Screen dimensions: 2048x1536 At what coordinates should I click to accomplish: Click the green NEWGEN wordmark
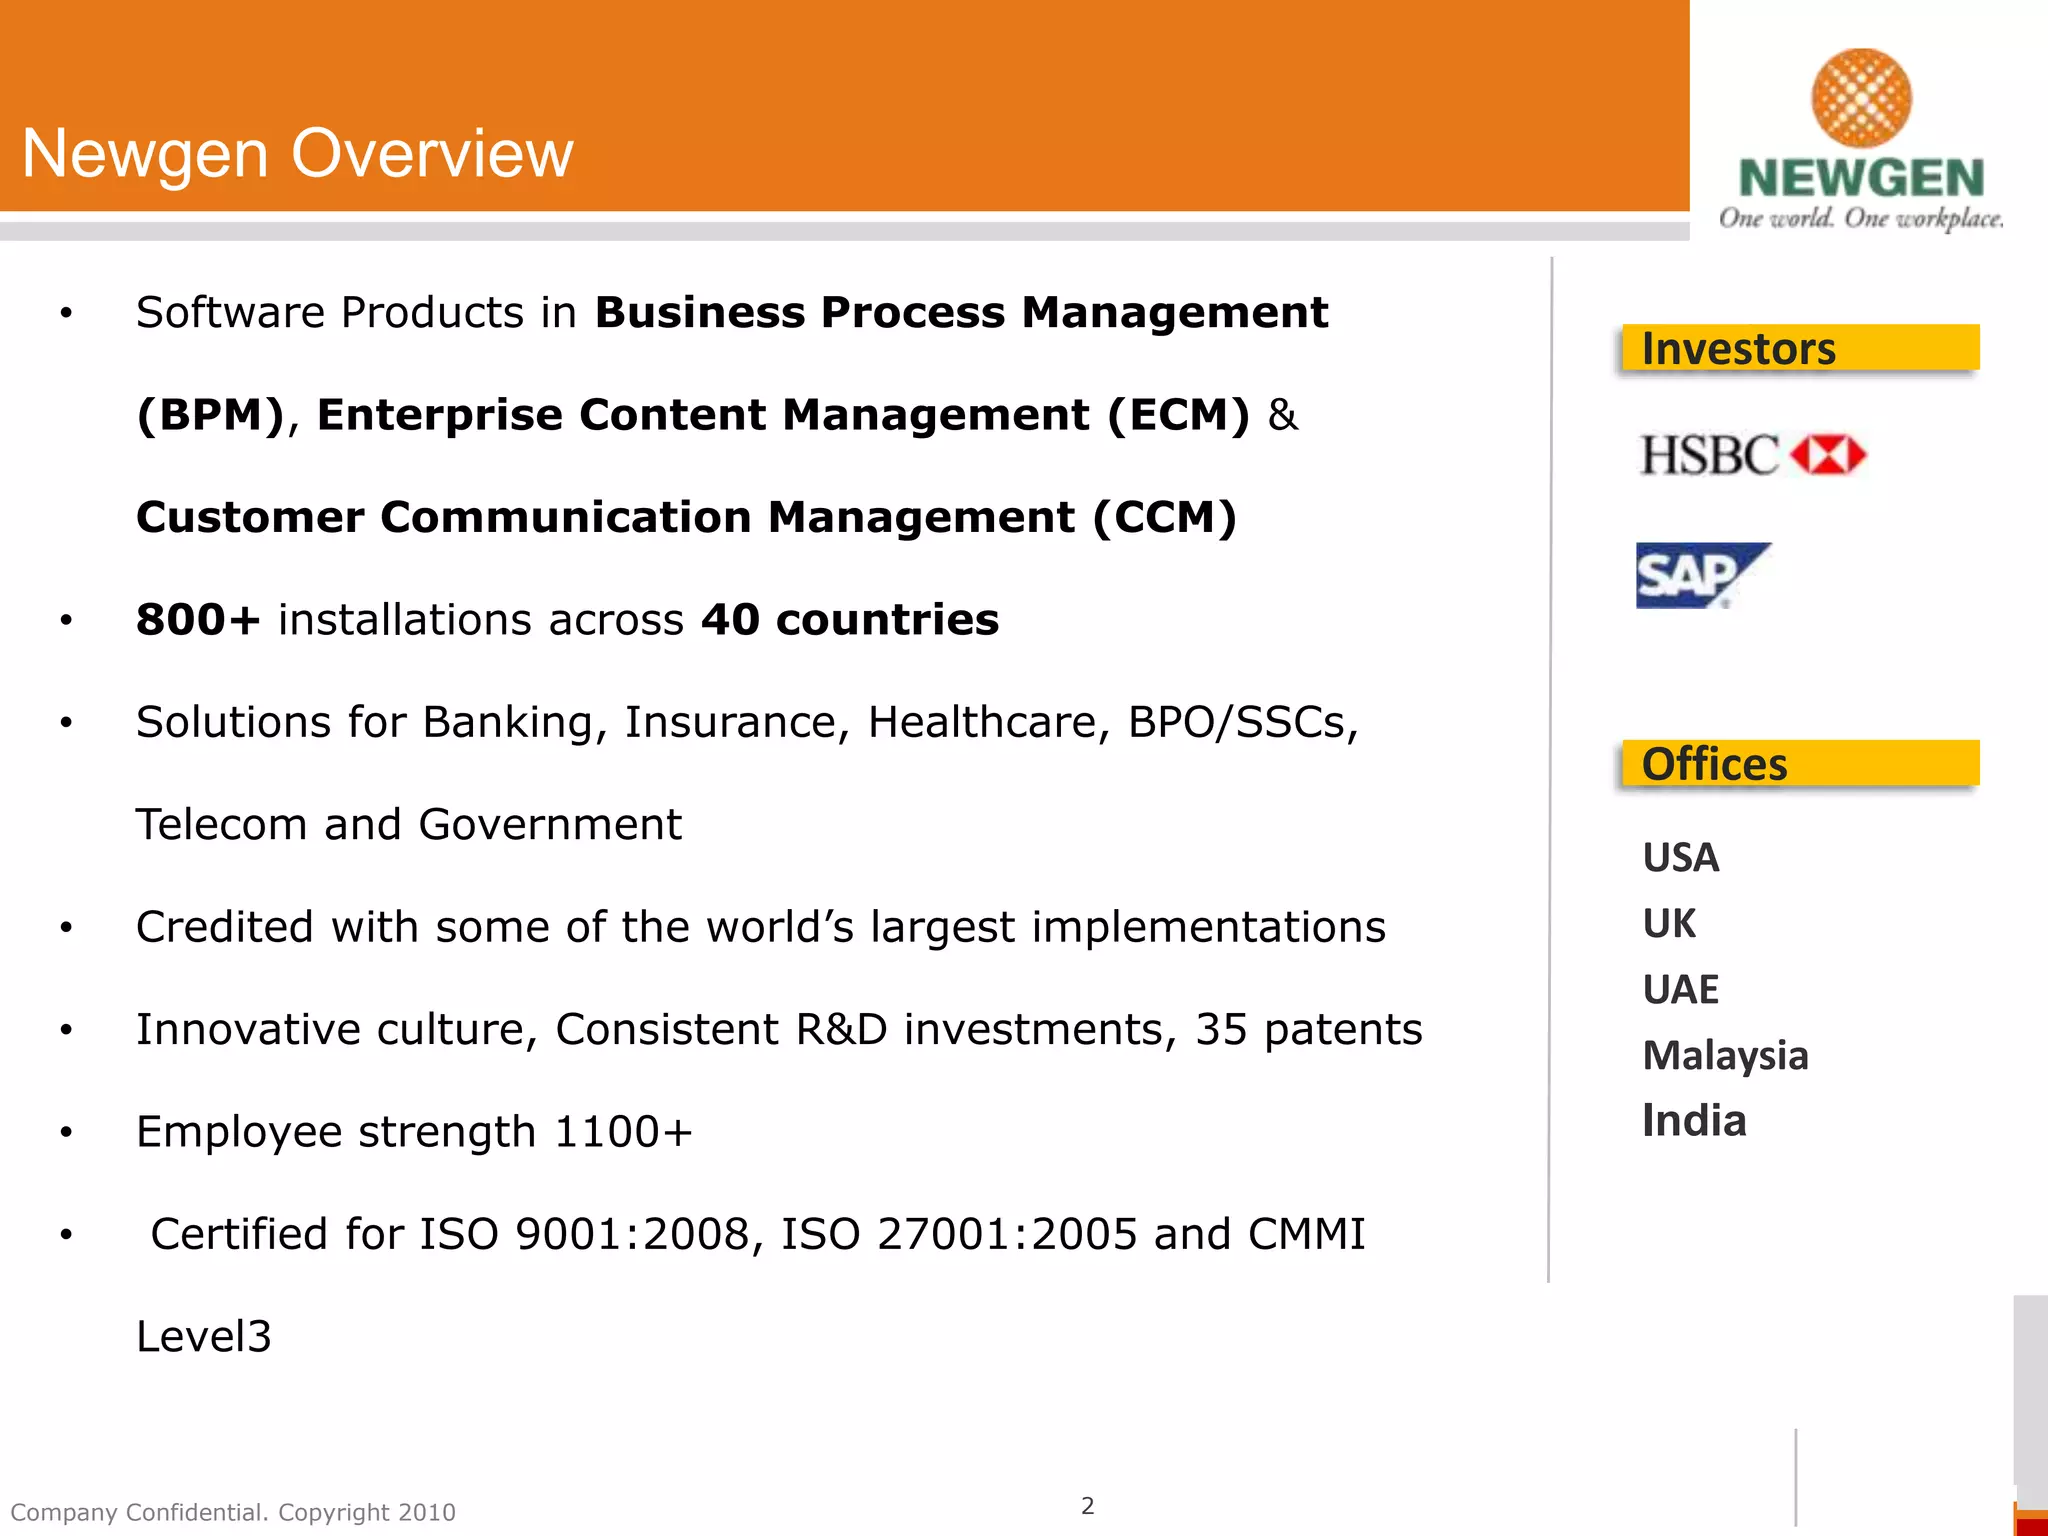[1861, 178]
